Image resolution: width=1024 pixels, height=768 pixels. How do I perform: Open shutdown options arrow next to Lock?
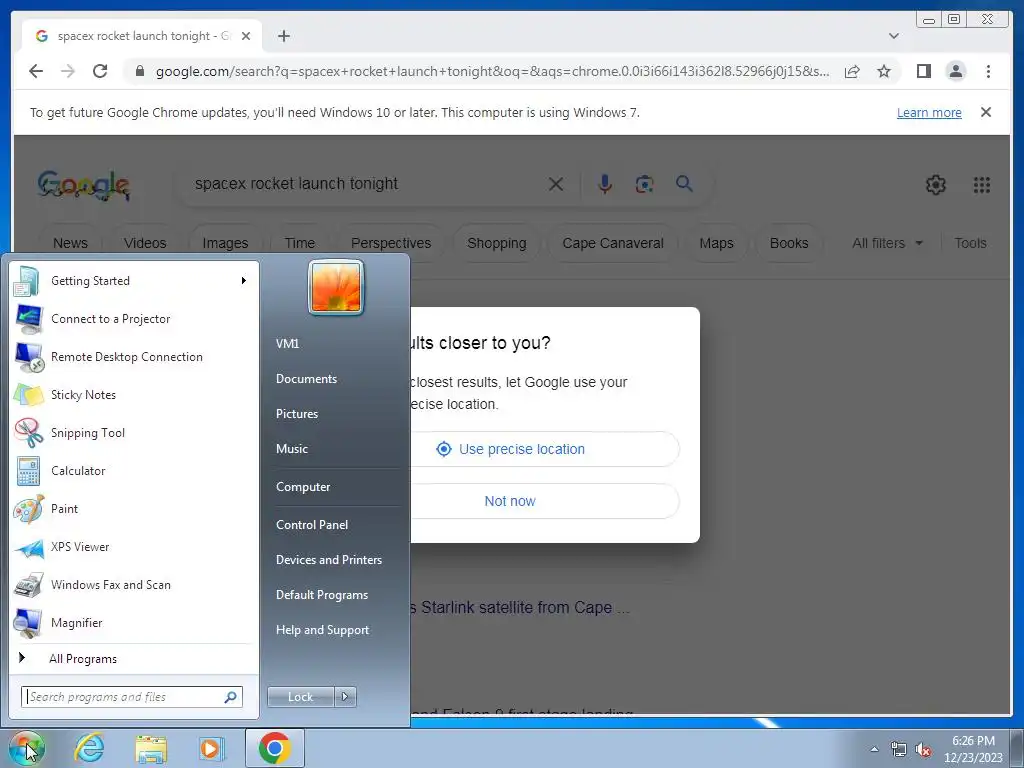[x=345, y=697]
